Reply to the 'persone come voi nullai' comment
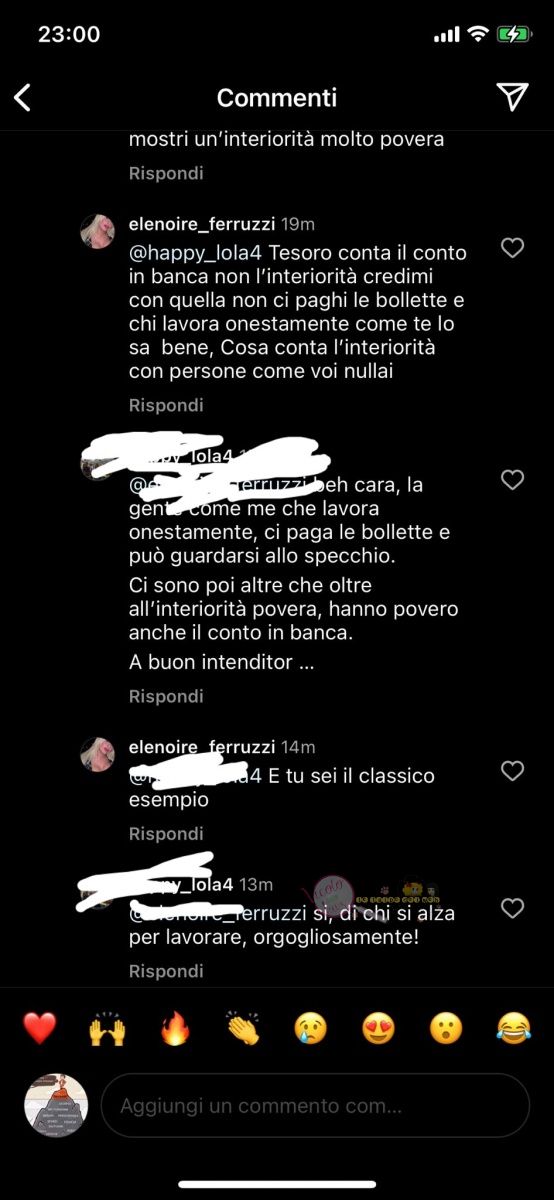The image size is (554, 1200). [166, 405]
